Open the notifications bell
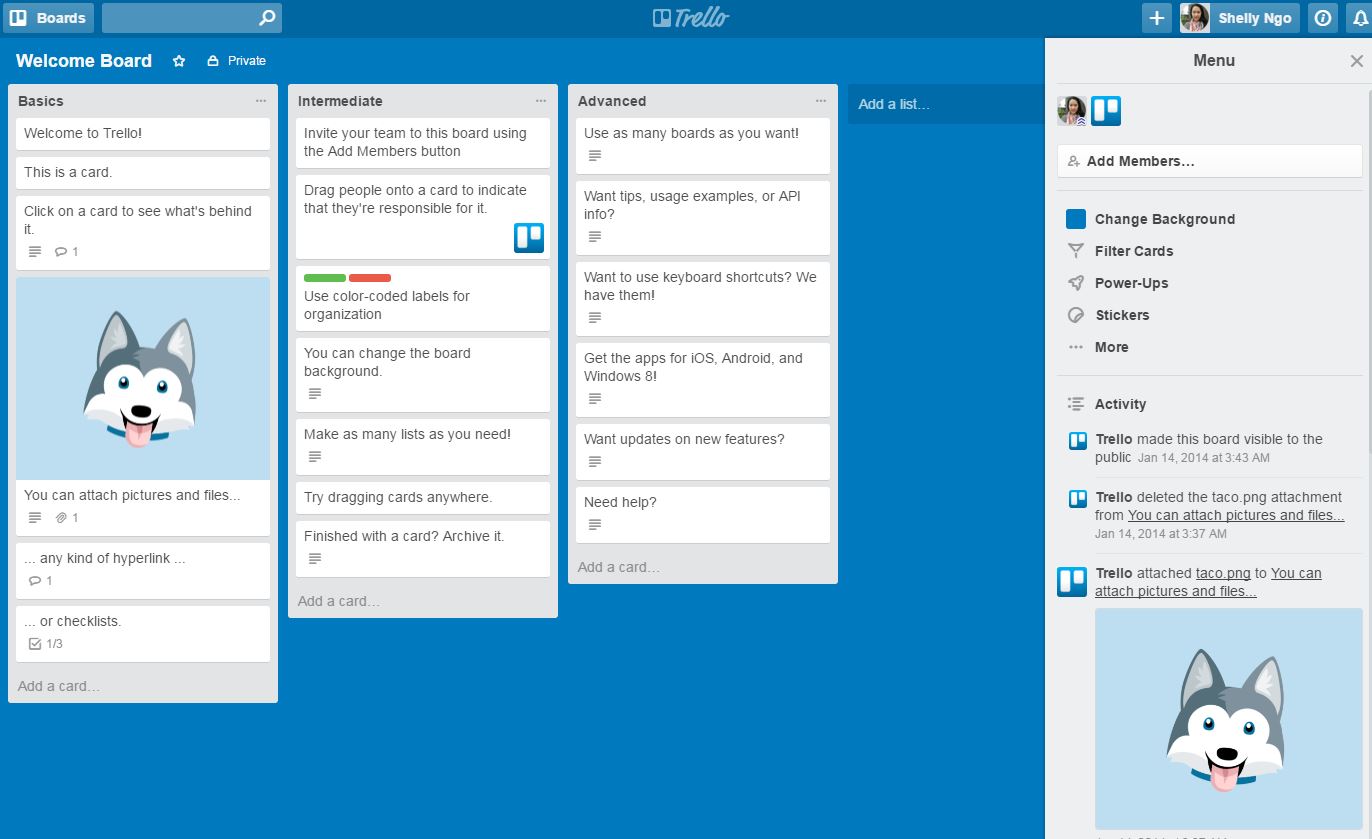The height and width of the screenshot is (839, 1372). [1359, 18]
